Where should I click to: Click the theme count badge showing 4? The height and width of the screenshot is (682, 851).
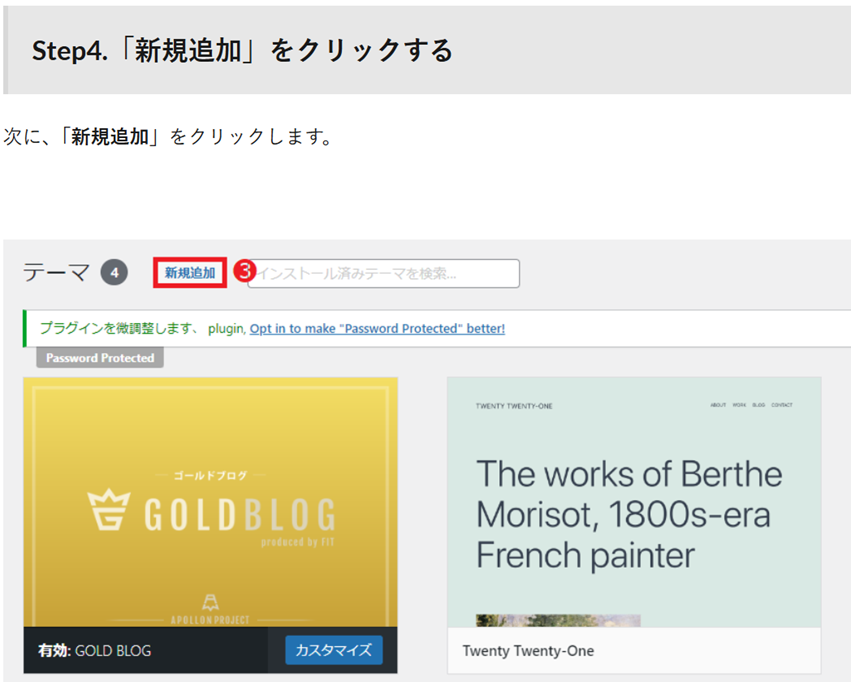(x=114, y=272)
